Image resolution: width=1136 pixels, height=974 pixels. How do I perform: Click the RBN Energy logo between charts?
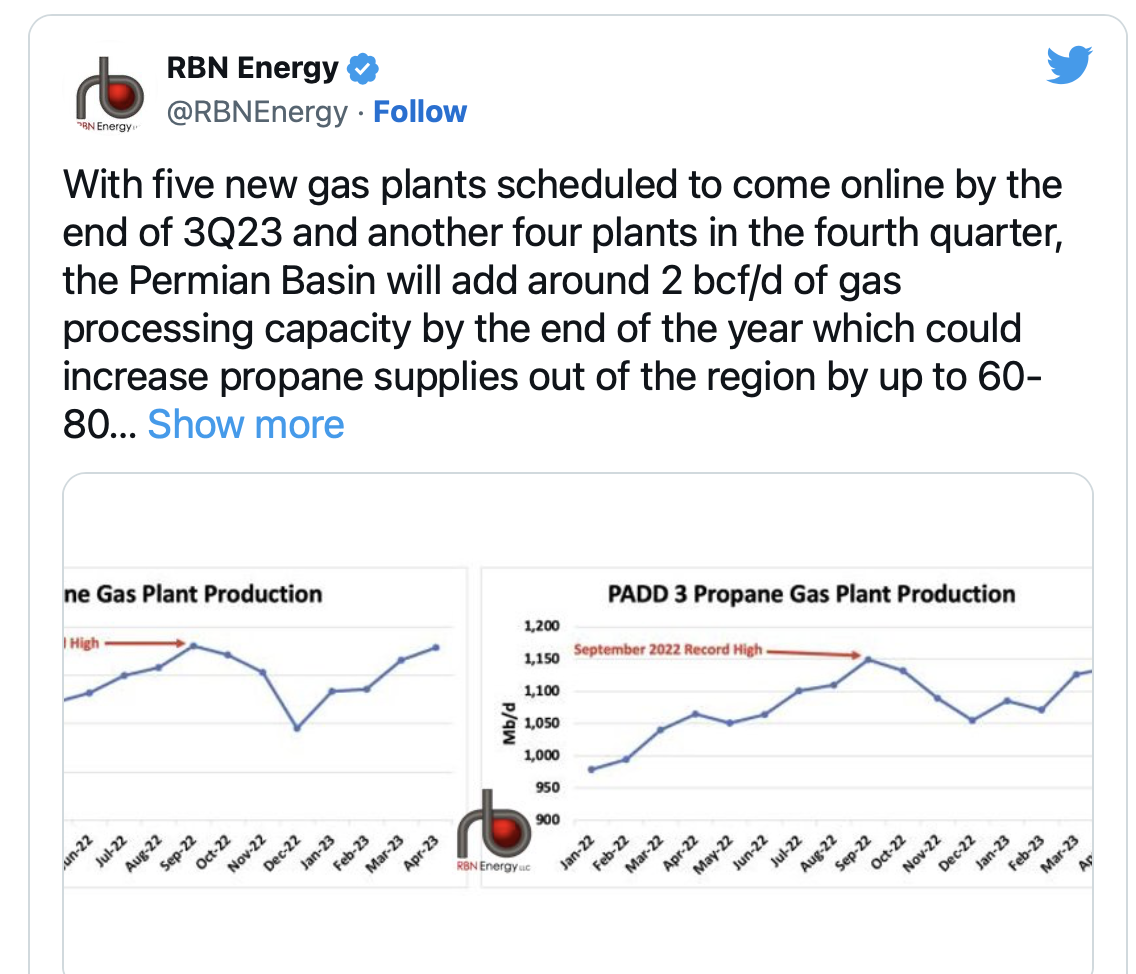coord(493,831)
